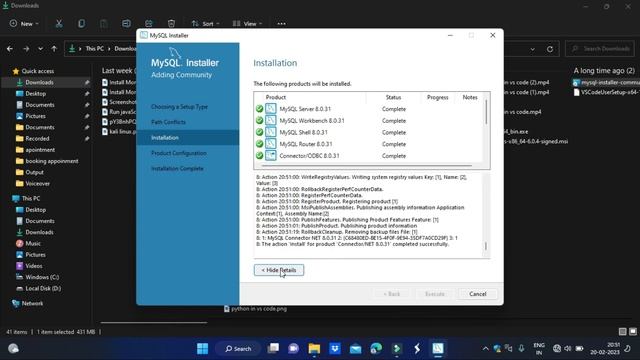Image resolution: width=640 pixels, height=360 pixels.
Task: Click green checkmark for MySQL Shell row
Action: click(x=259, y=132)
